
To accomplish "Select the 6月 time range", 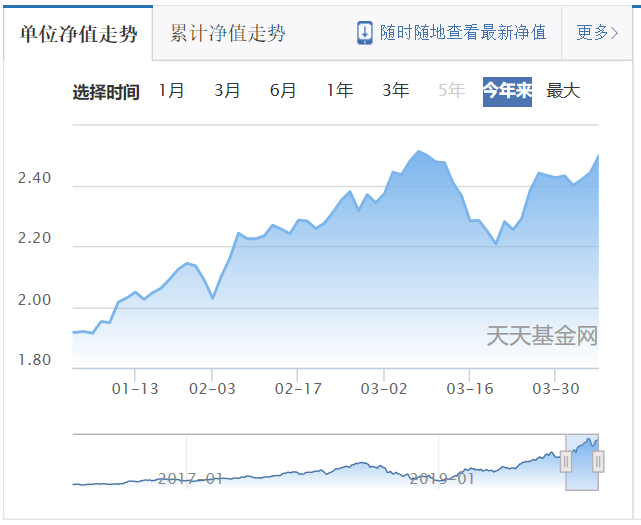I will (x=283, y=90).
